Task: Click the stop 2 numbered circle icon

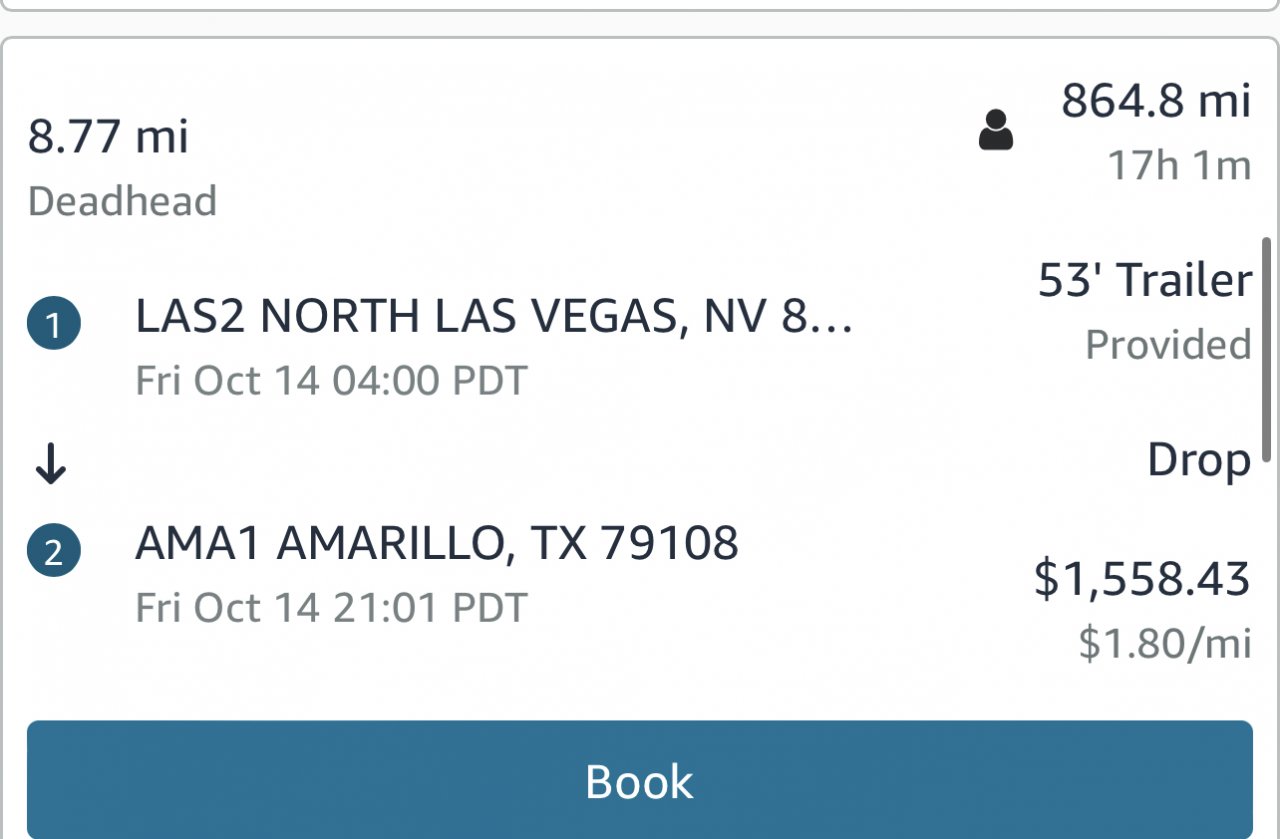Action: (x=53, y=553)
